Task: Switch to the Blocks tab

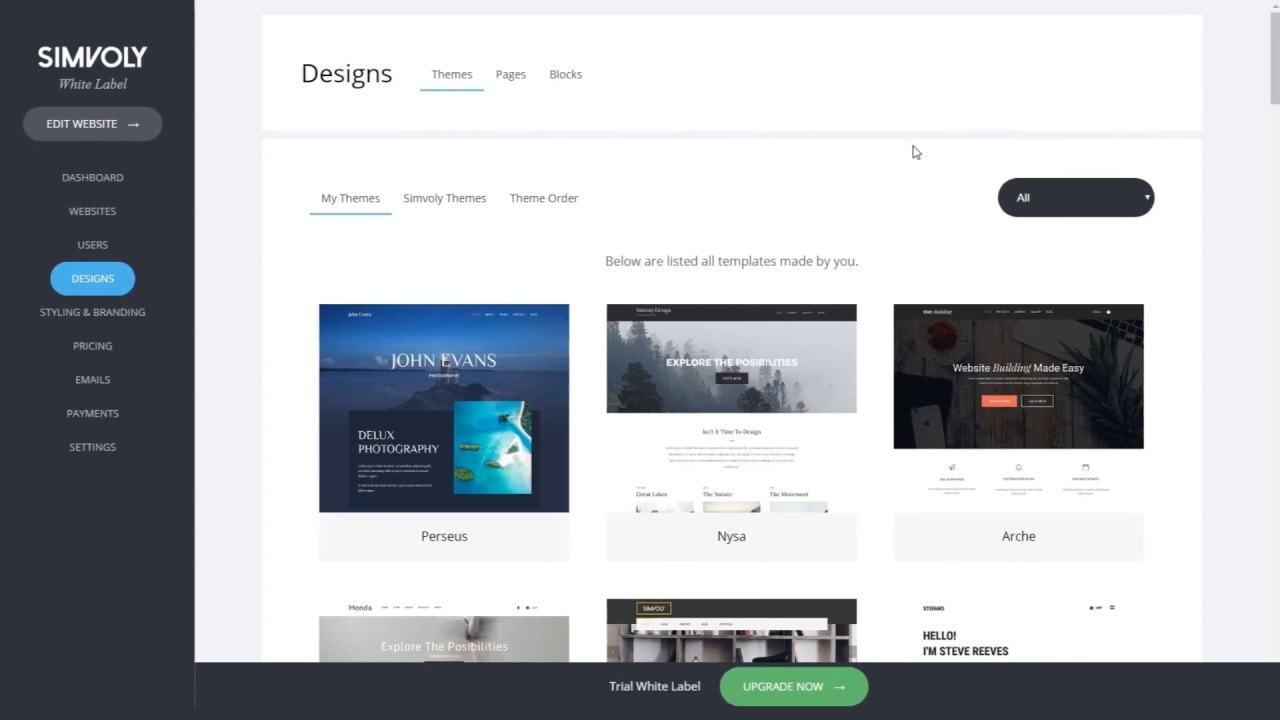Action: pos(565,74)
